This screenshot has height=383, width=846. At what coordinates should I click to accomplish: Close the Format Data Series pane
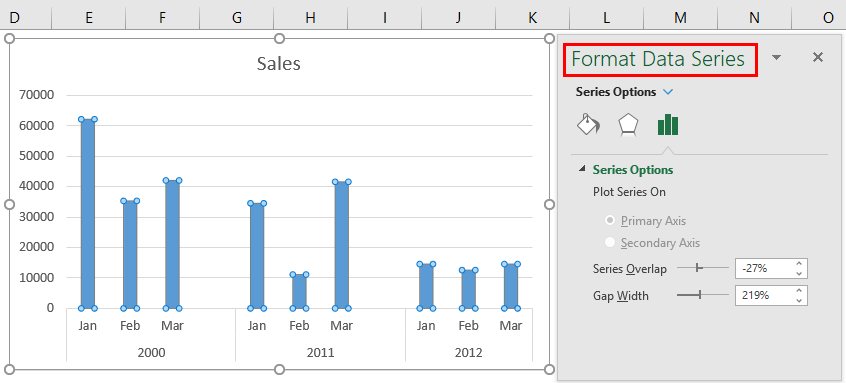point(818,57)
